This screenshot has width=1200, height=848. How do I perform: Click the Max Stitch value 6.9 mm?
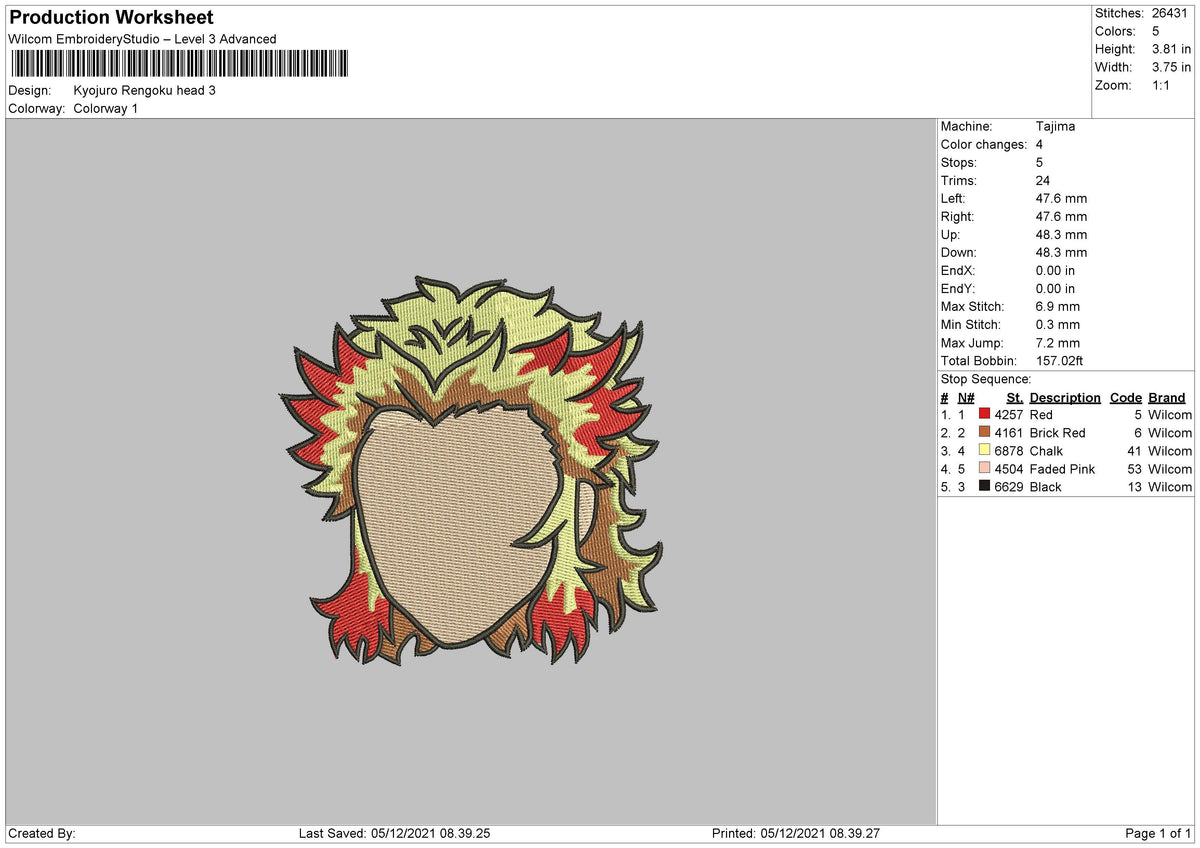pos(1059,306)
